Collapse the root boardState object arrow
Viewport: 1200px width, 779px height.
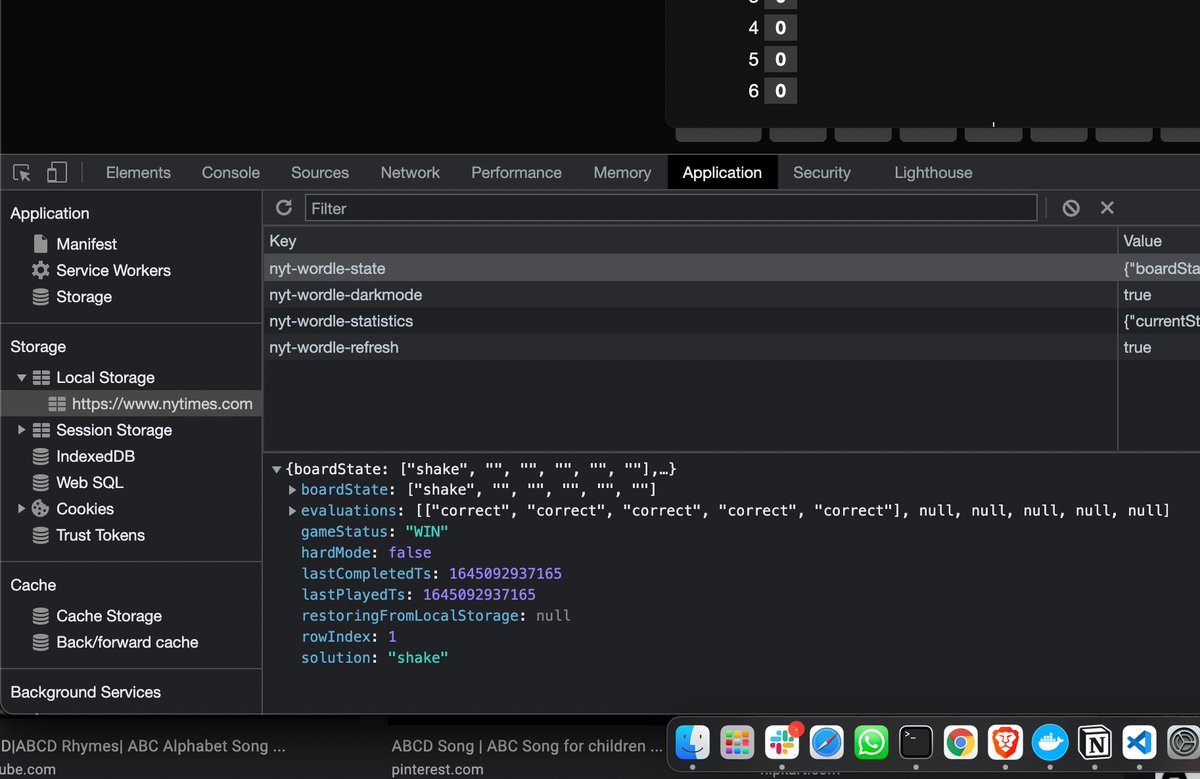click(277, 469)
